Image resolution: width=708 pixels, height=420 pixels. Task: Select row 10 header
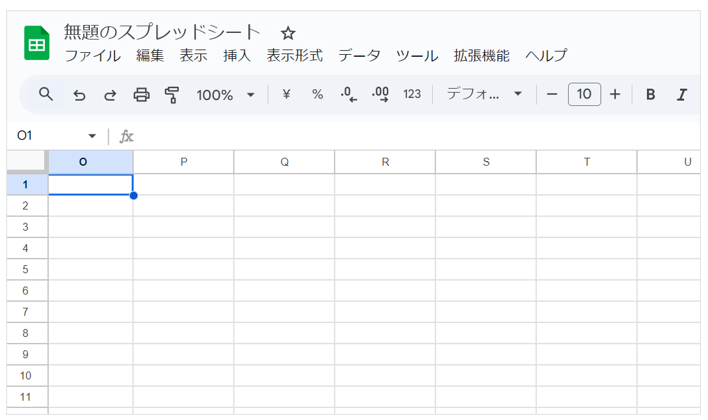pos(27,375)
